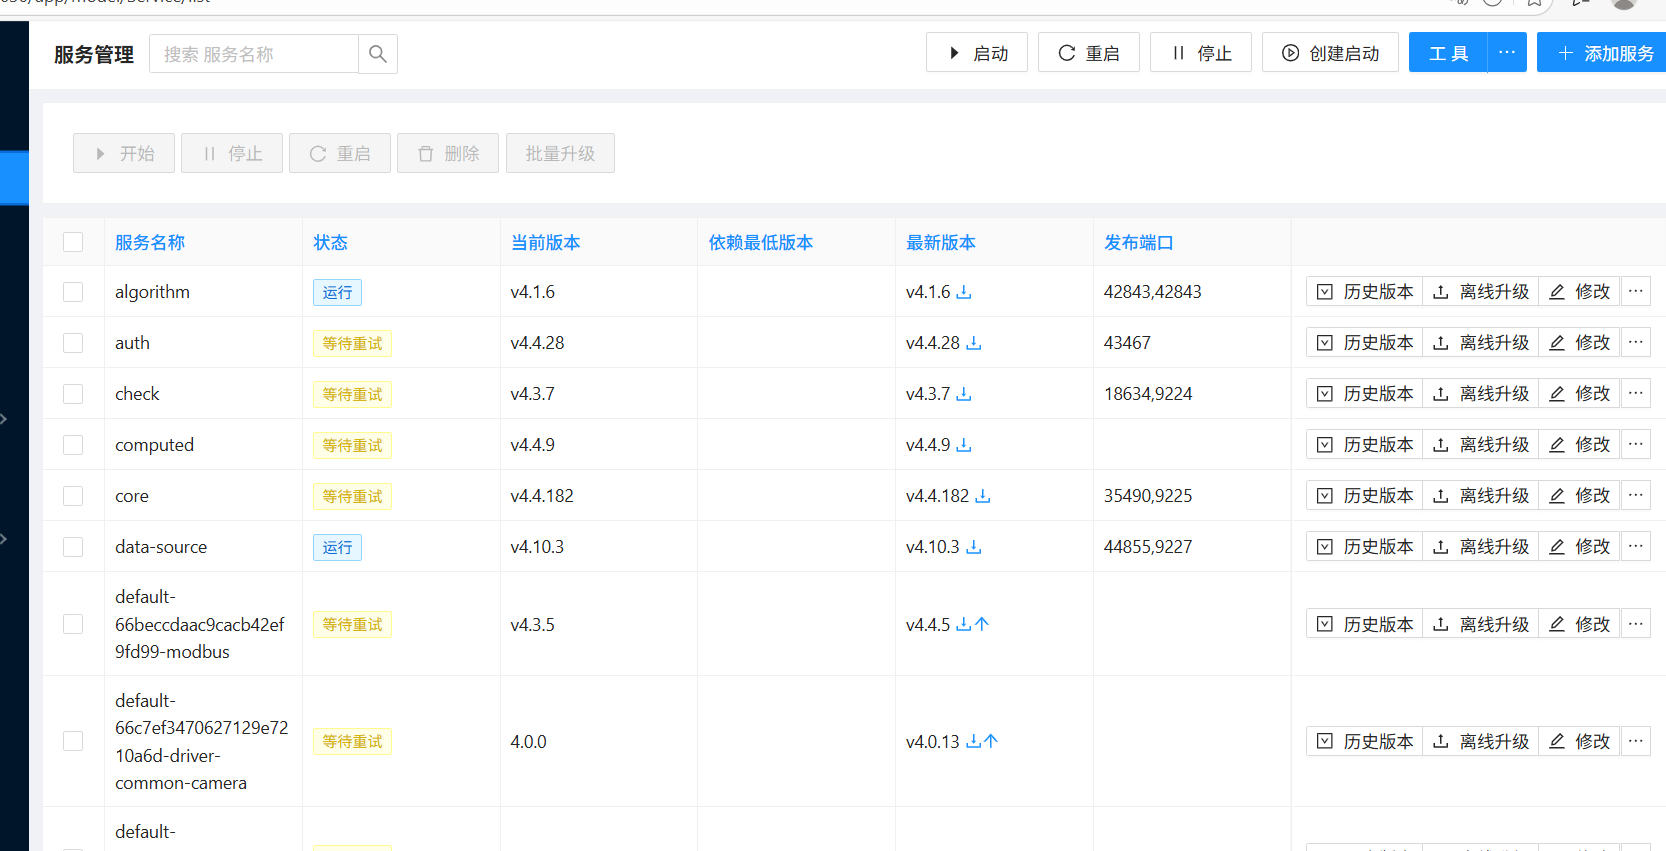This screenshot has height=851, width=1666.
Task: Open more options for core row
Action: click(1636, 495)
